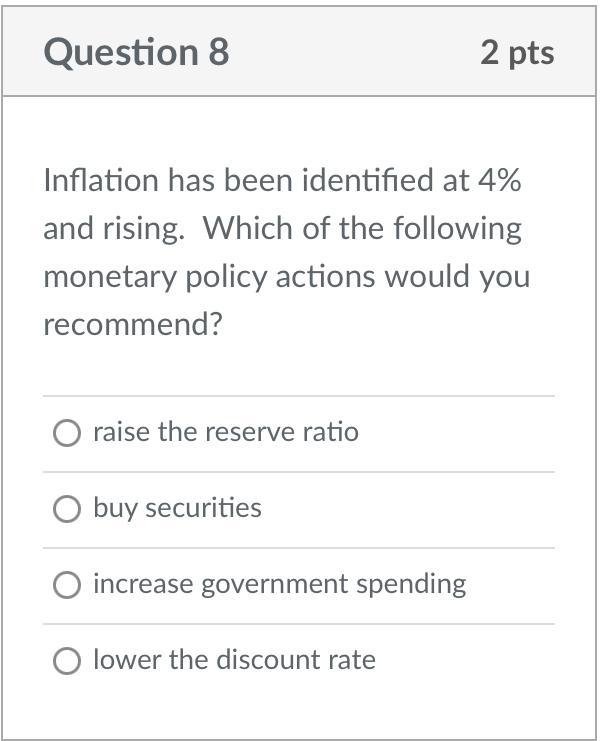Choose the "buy securities" radio button
The height and width of the screenshot is (741, 600).
coord(67,509)
